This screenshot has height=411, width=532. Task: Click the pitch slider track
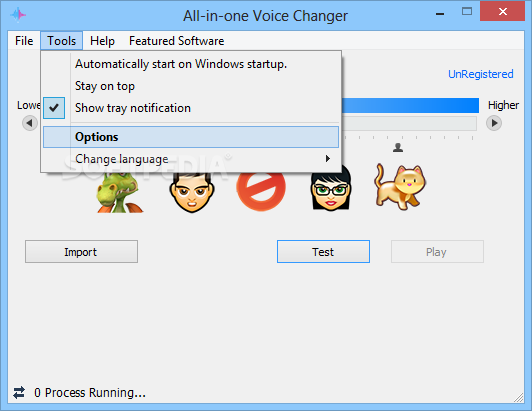point(409,124)
